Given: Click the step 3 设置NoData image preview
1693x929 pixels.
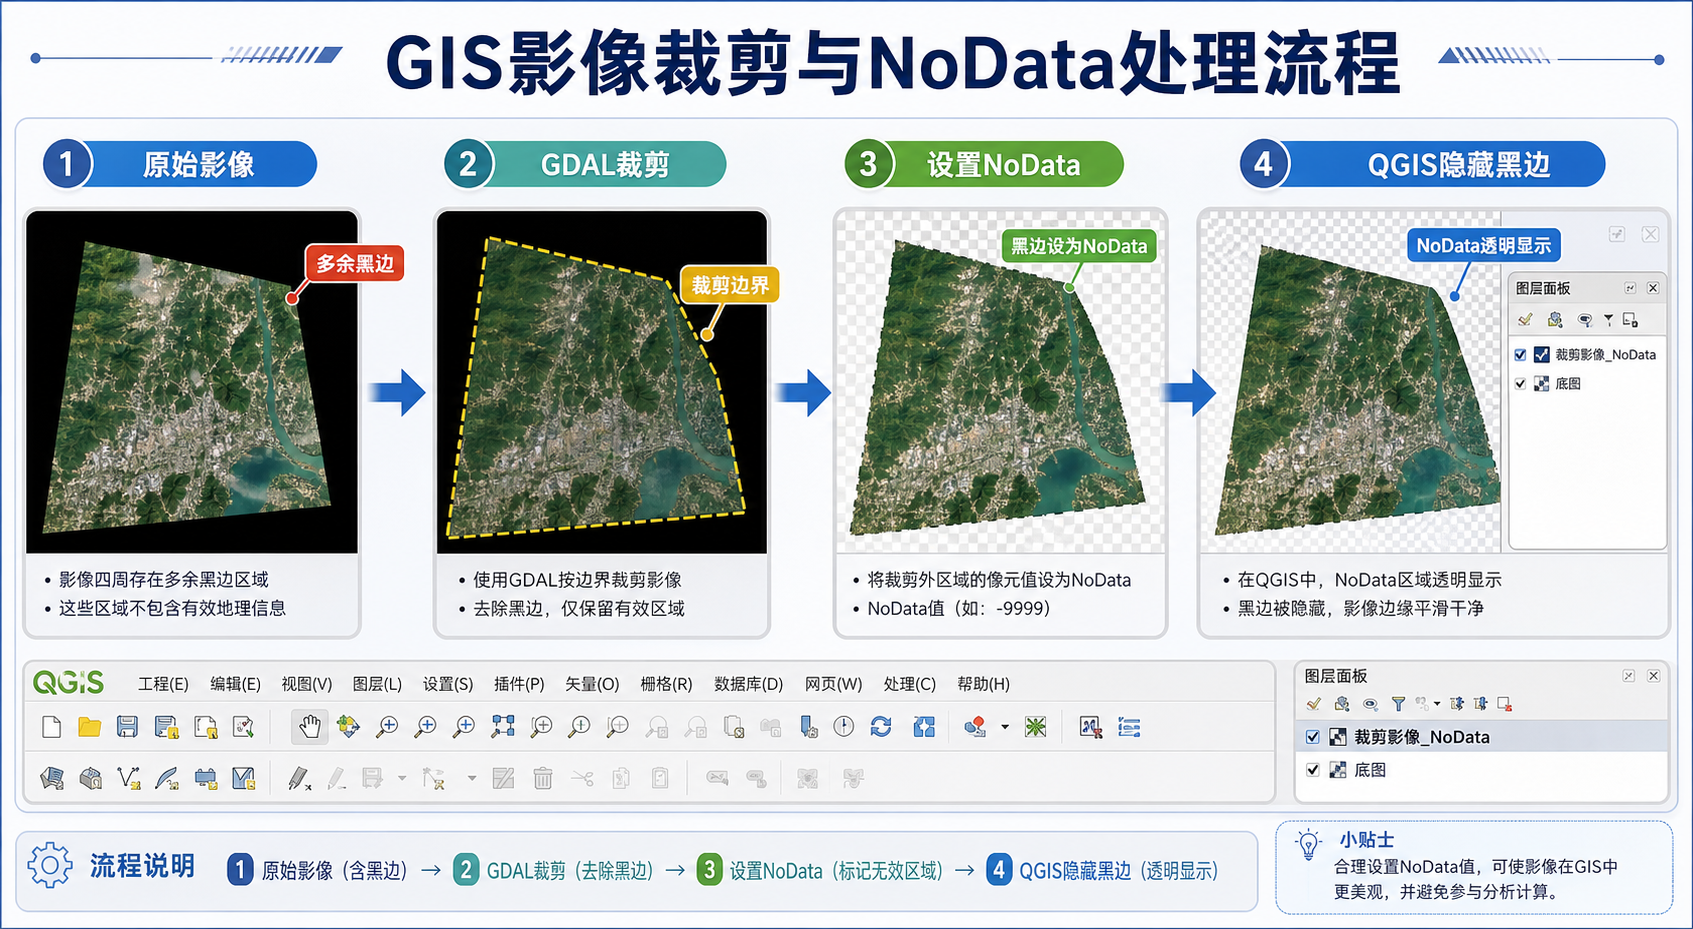Looking at the screenshot, I should click(1000, 381).
